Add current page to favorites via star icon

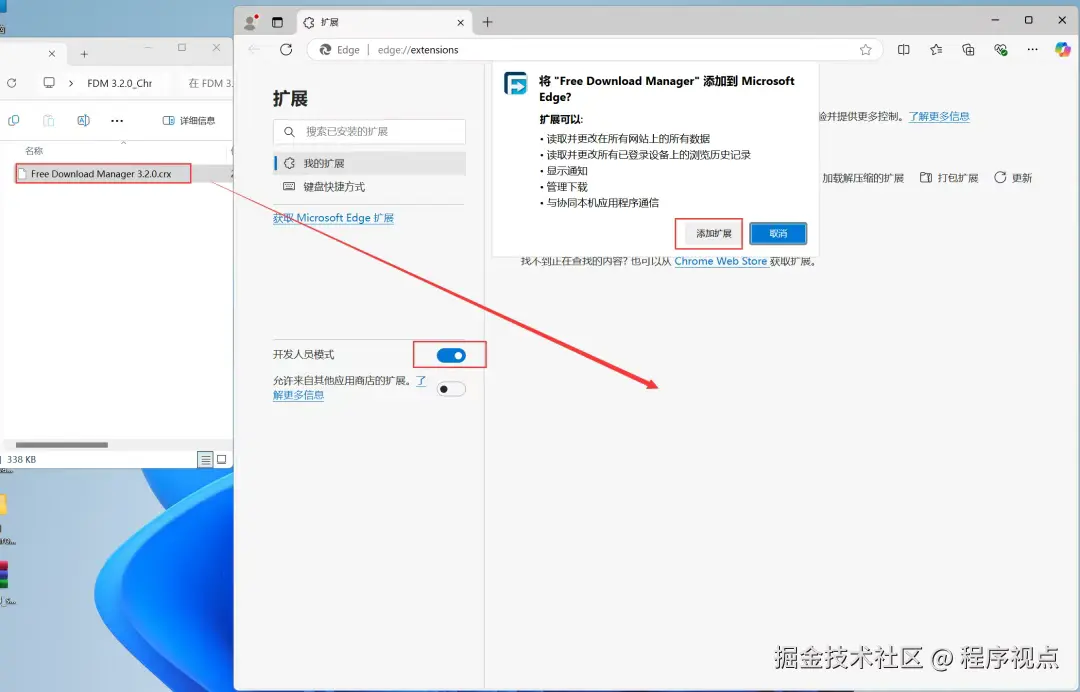pos(866,49)
